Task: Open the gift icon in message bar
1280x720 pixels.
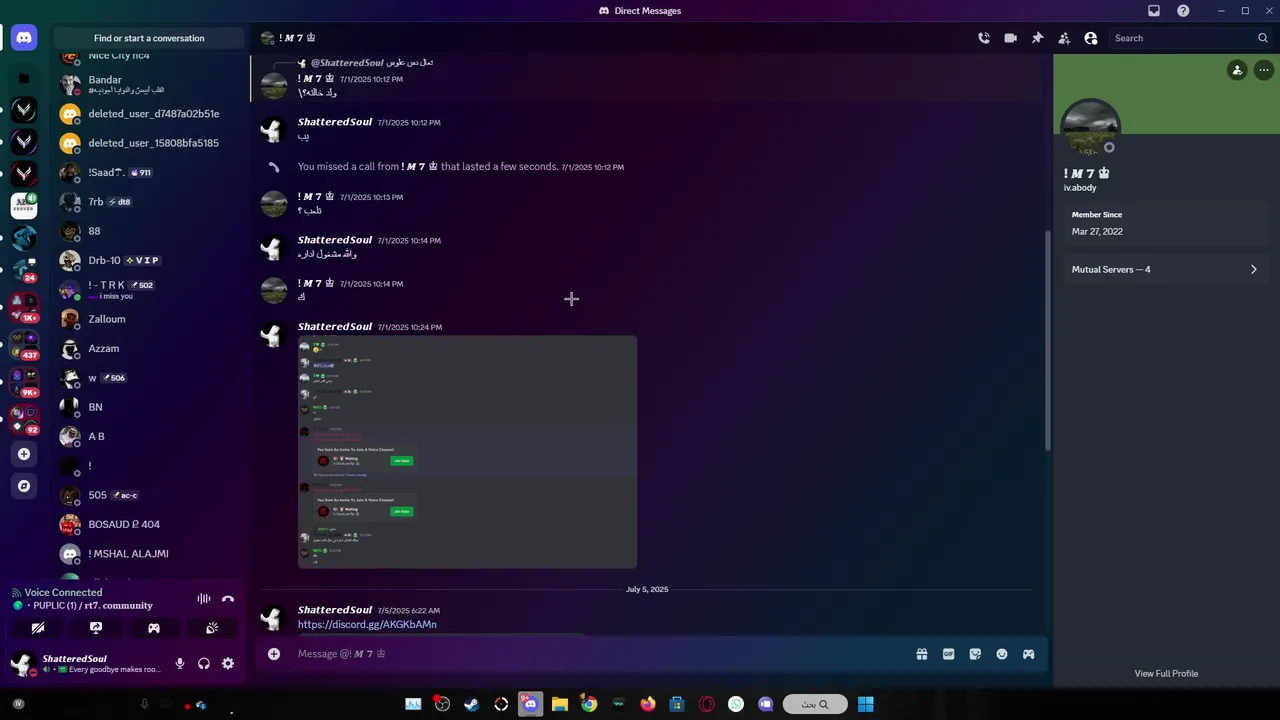Action: coord(922,654)
